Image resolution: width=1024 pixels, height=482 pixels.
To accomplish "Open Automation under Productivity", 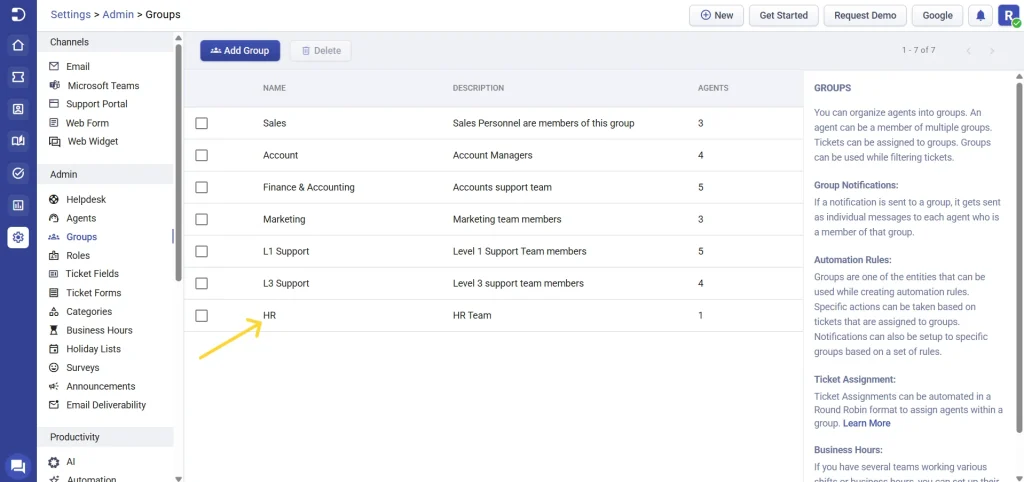I will [x=91, y=479].
